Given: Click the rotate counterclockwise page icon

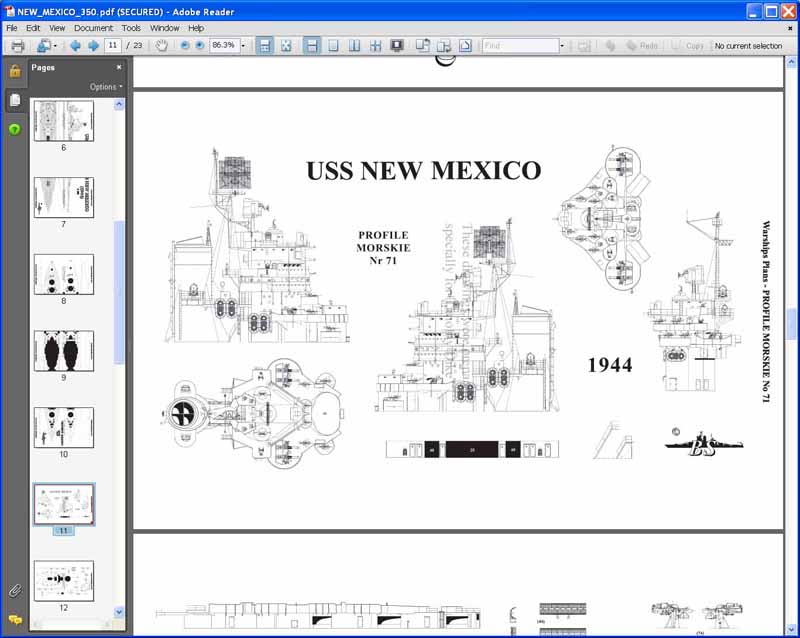Looking at the screenshot, I should click(x=444, y=46).
